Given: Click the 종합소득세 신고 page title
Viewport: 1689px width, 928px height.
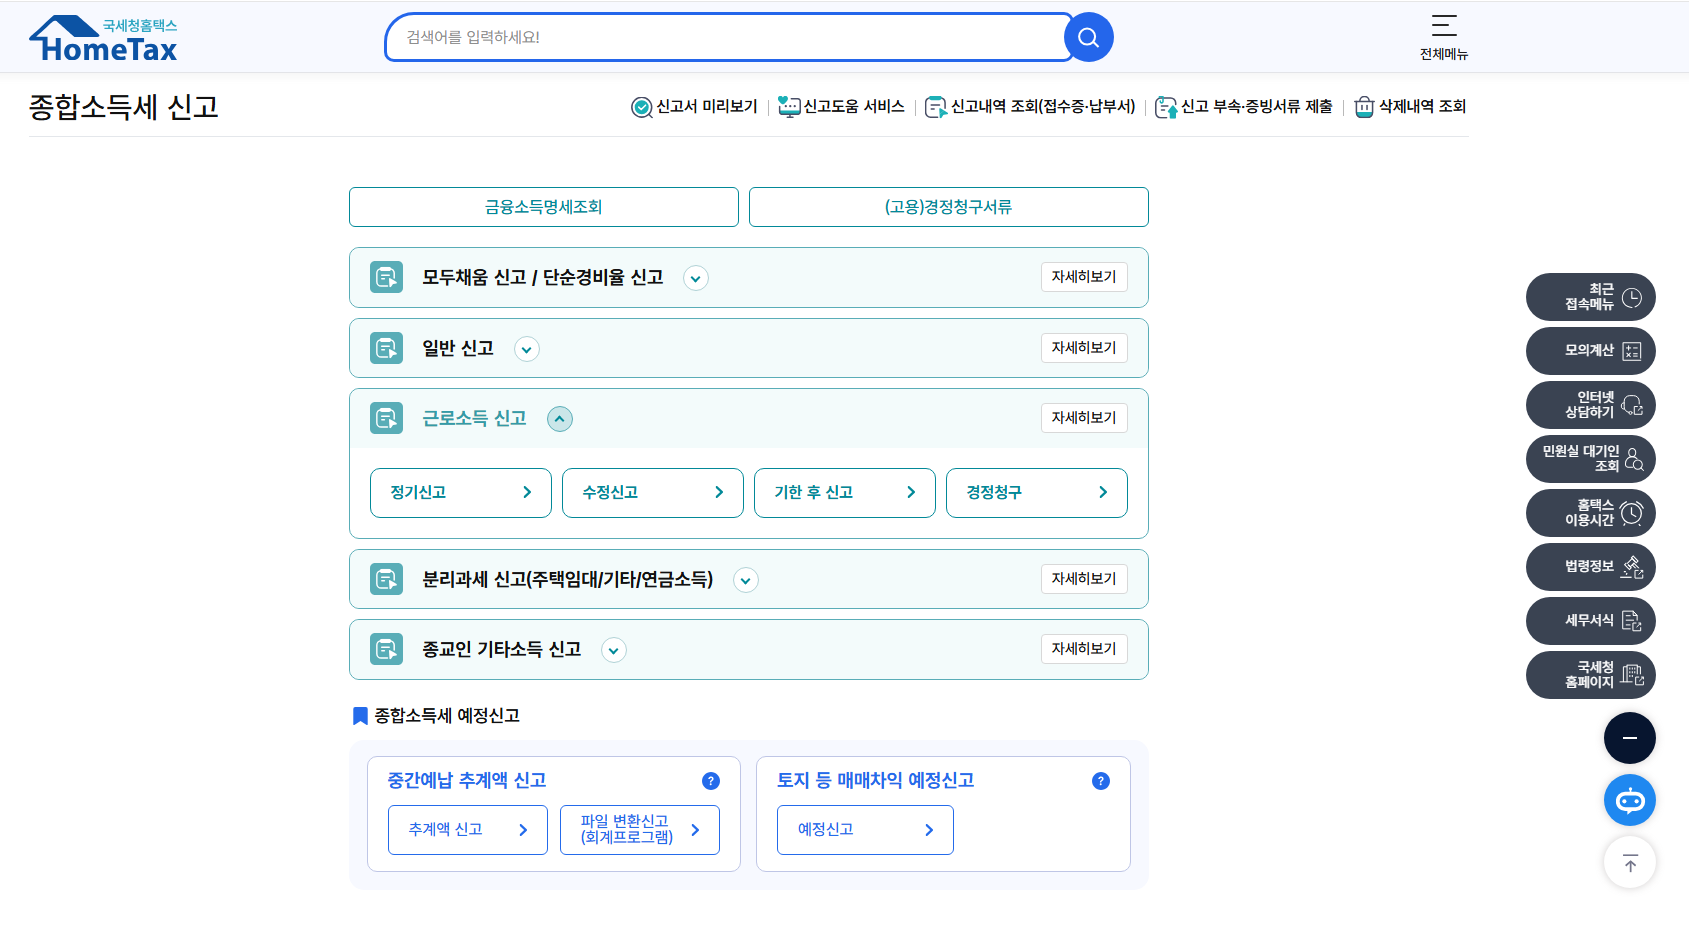Looking at the screenshot, I should [x=124, y=107].
